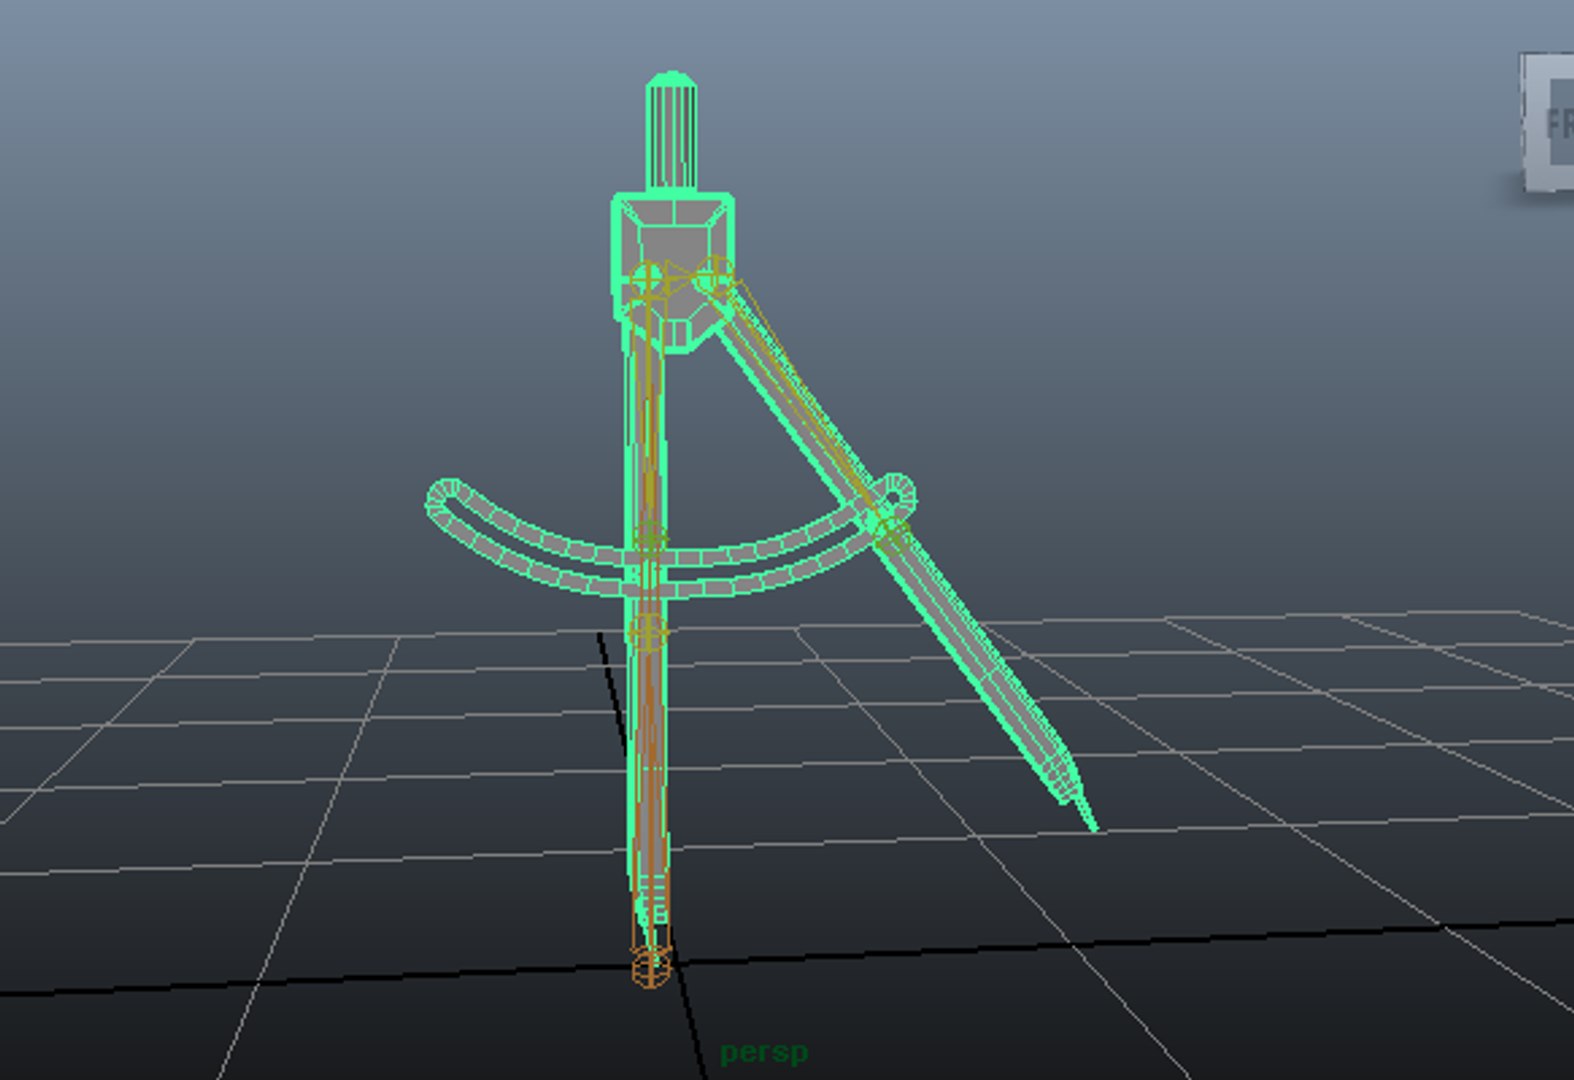Image resolution: width=1574 pixels, height=1080 pixels.
Task: Select the pointed tip of angled leg
Action: coord(1086,810)
